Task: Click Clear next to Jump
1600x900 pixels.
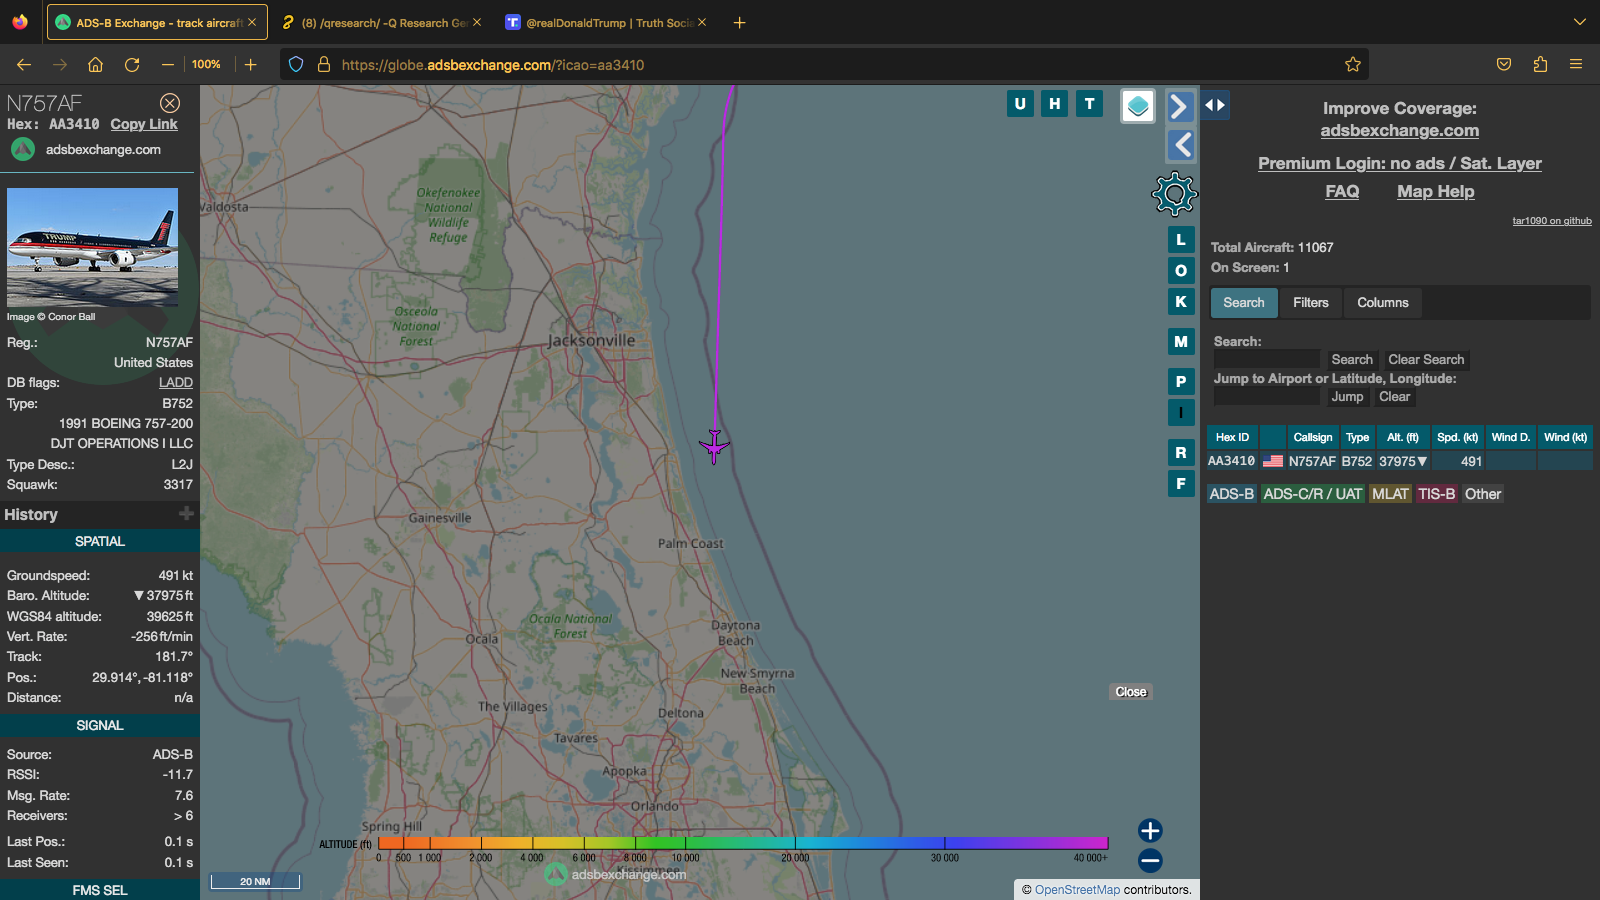Action: pyautogui.click(x=1394, y=397)
